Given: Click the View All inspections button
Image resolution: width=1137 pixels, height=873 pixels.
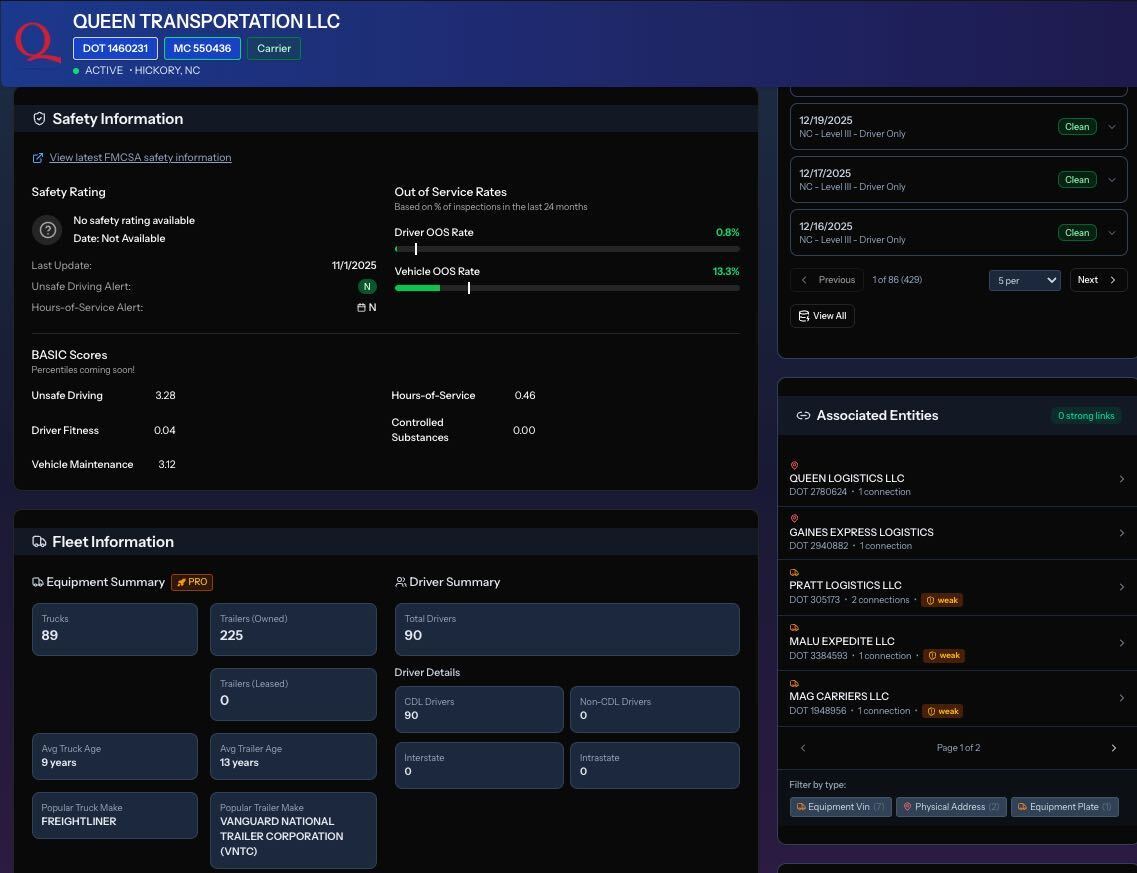Looking at the screenshot, I should (x=822, y=316).
